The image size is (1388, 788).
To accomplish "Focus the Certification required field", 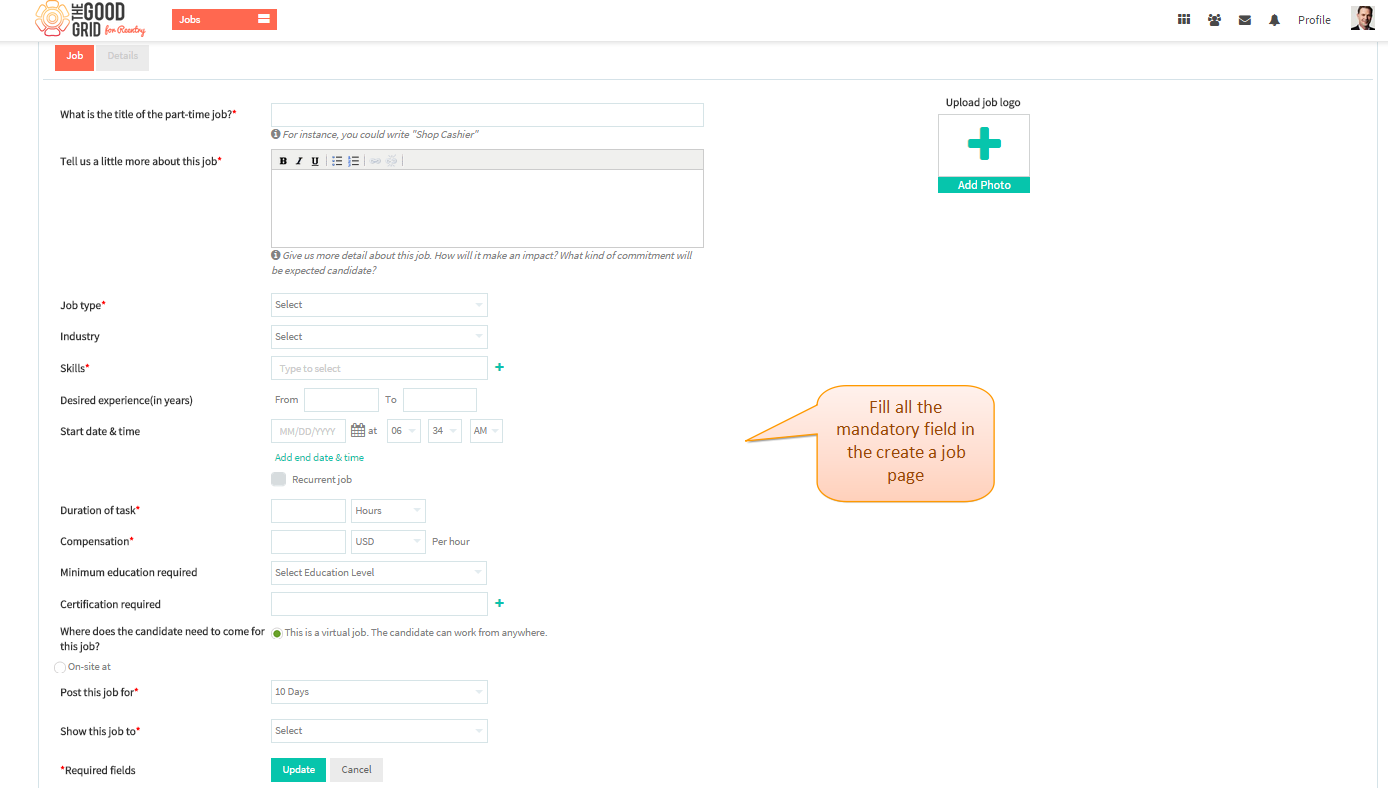I will pos(379,604).
